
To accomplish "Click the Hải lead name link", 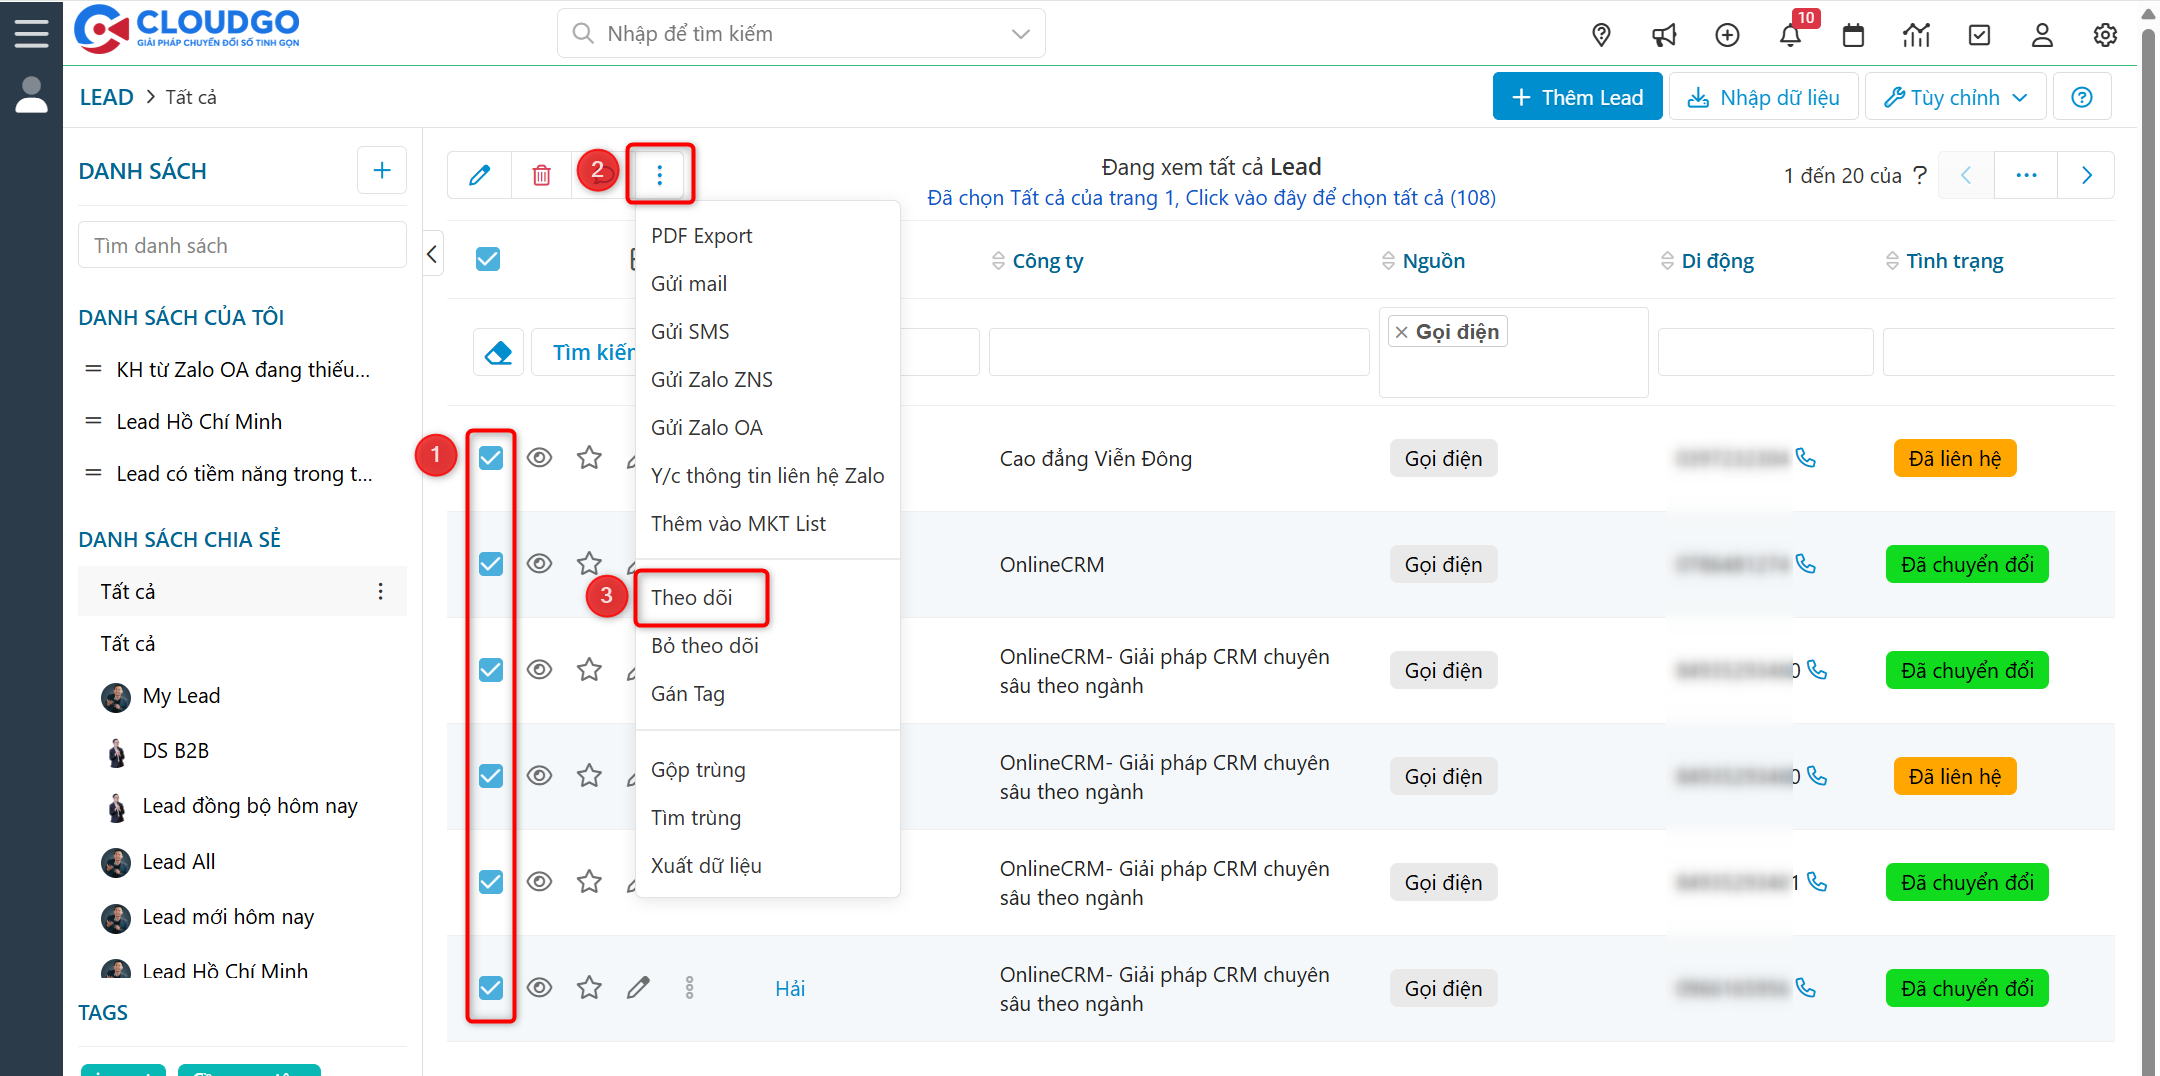I will 790,989.
